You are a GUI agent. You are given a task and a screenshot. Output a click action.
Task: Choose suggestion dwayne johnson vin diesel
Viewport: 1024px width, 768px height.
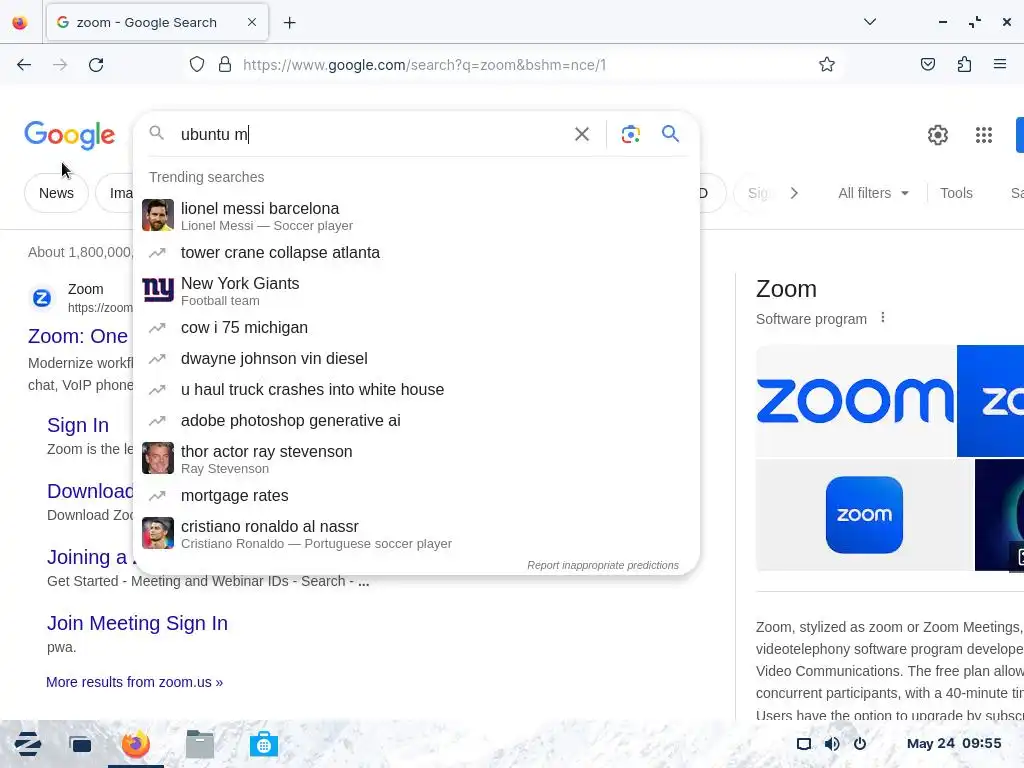point(416,359)
